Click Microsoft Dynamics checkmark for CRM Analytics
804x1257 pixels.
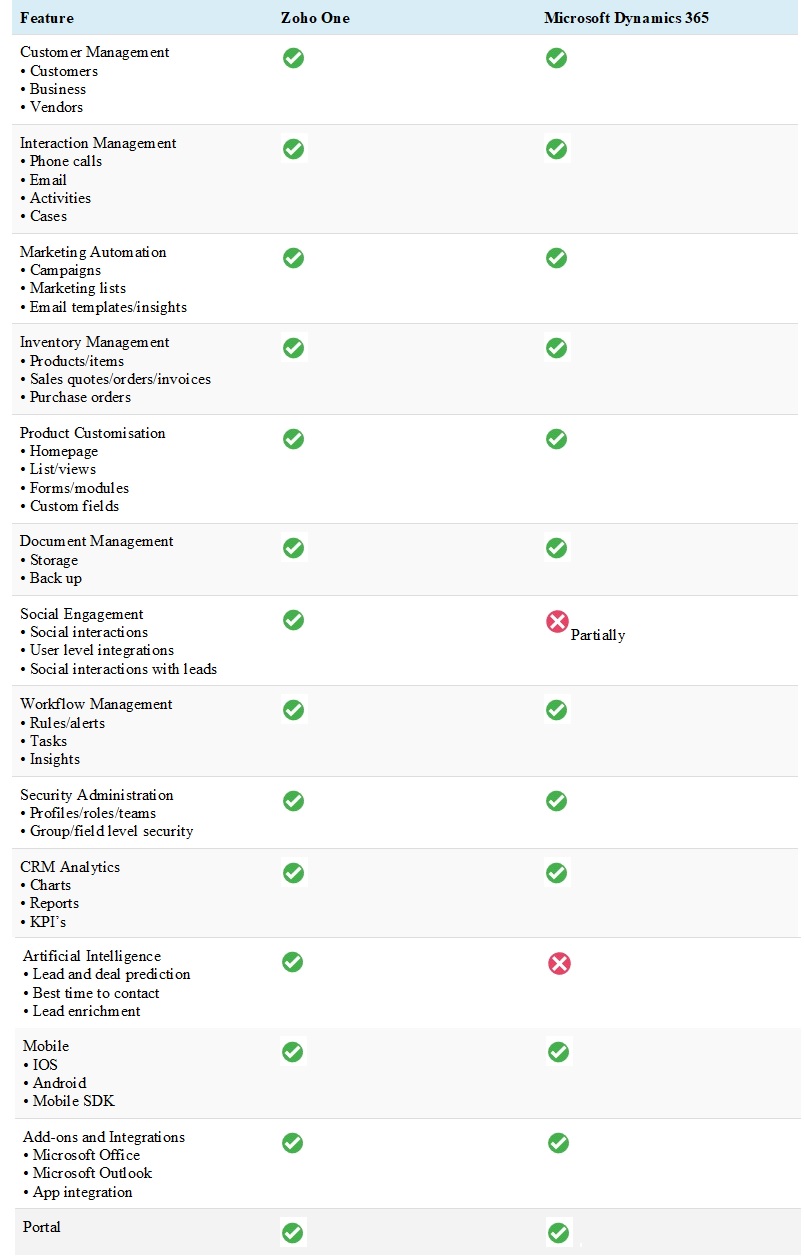pos(557,873)
